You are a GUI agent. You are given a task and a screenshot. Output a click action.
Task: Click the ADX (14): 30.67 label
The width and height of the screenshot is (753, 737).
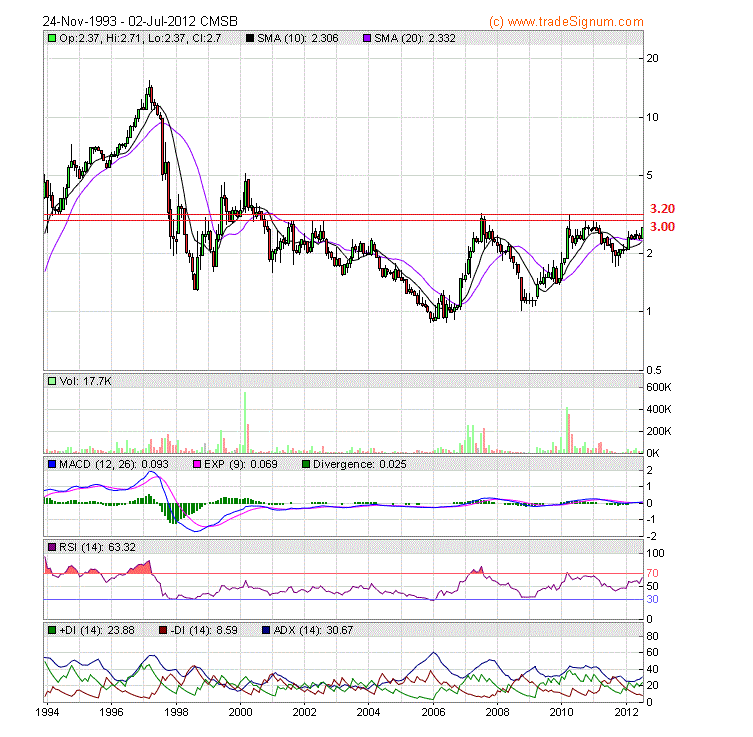313,630
